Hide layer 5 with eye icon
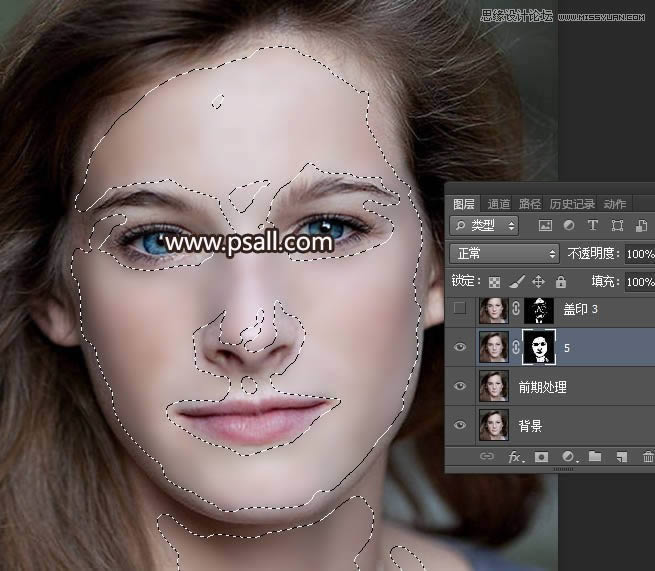655x571 pixels. coord(460,347)
